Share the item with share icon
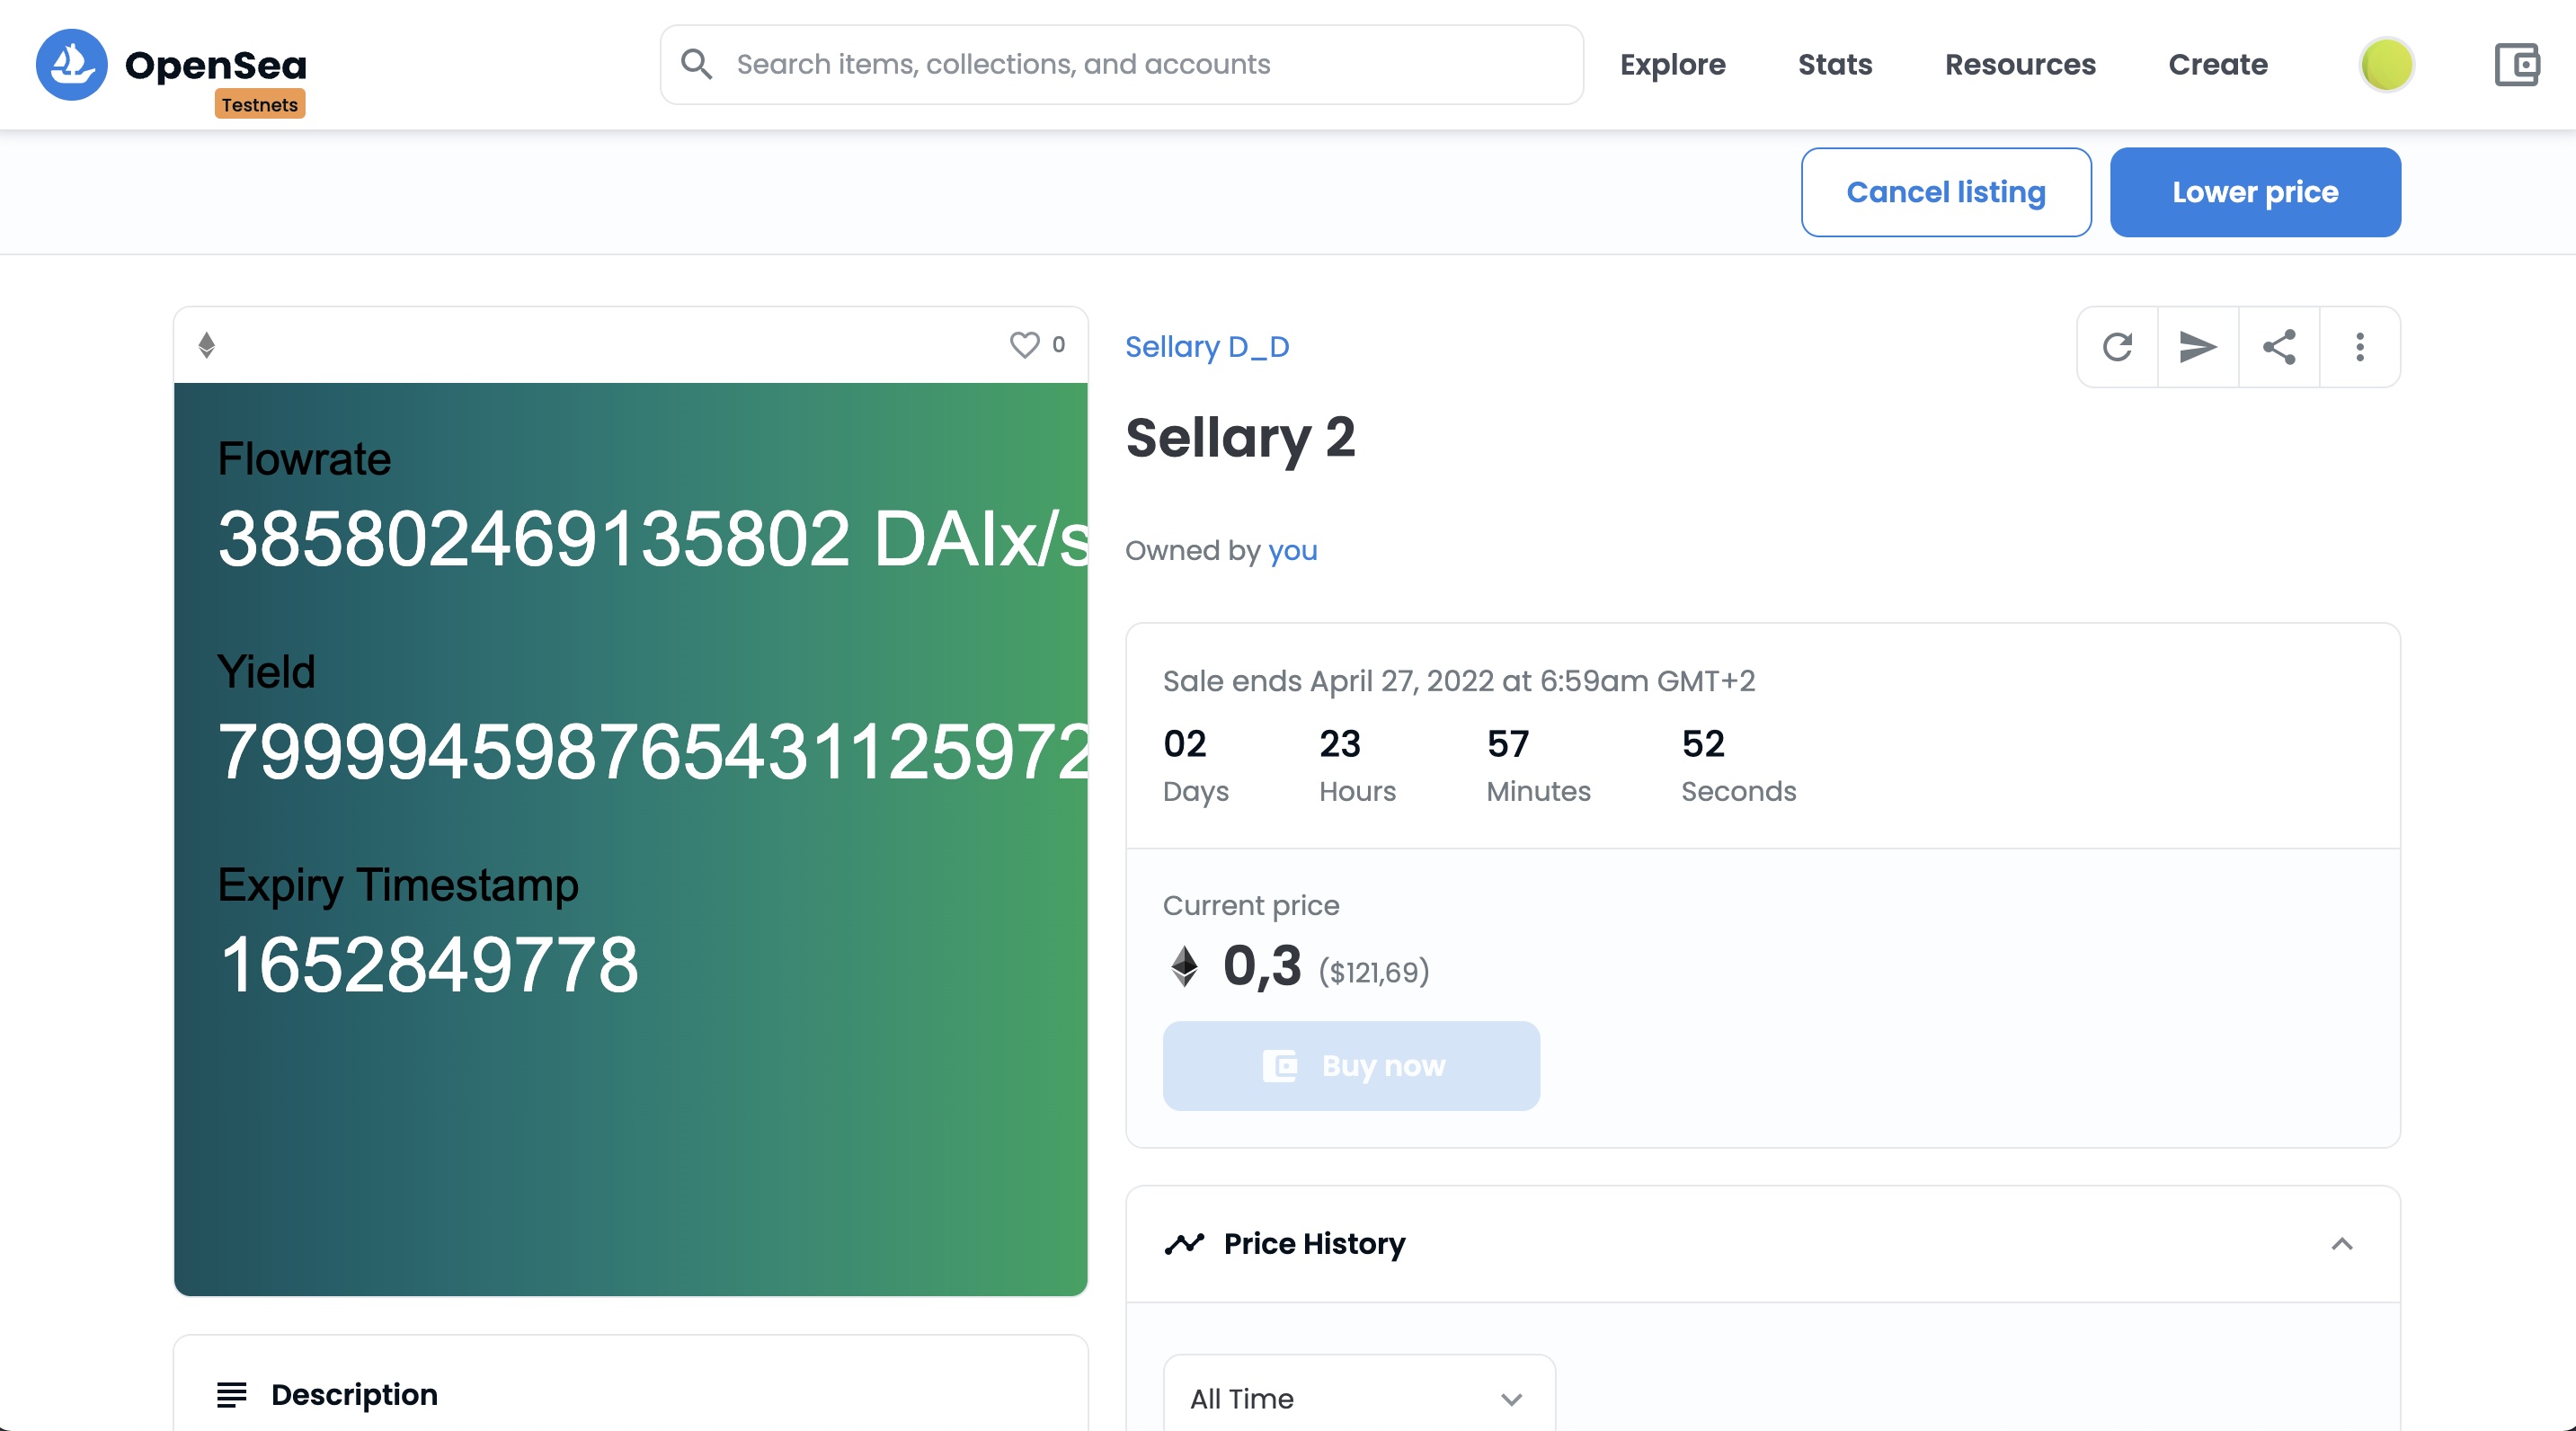The height and width of the screenshot is (1431, 2576). point(2278,347)
